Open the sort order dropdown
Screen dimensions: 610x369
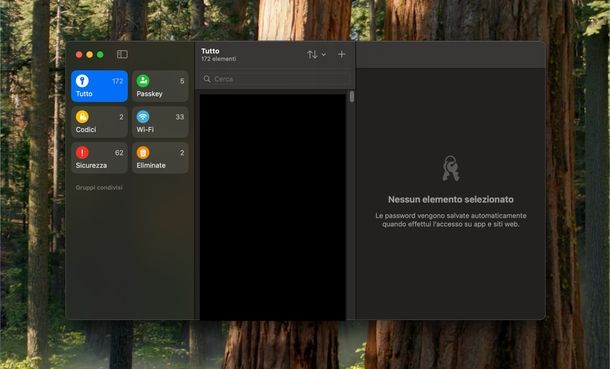click(x=316, y=54)
